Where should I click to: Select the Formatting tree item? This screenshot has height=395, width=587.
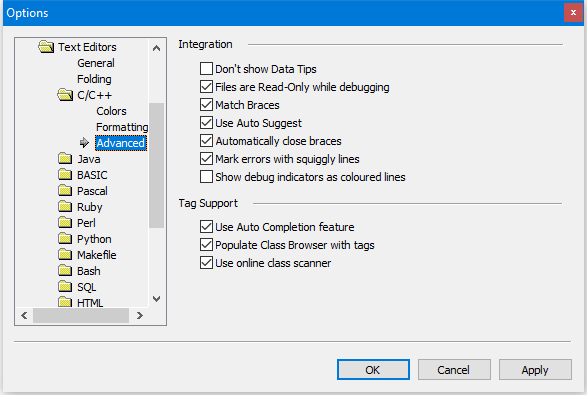click(122, 127)
